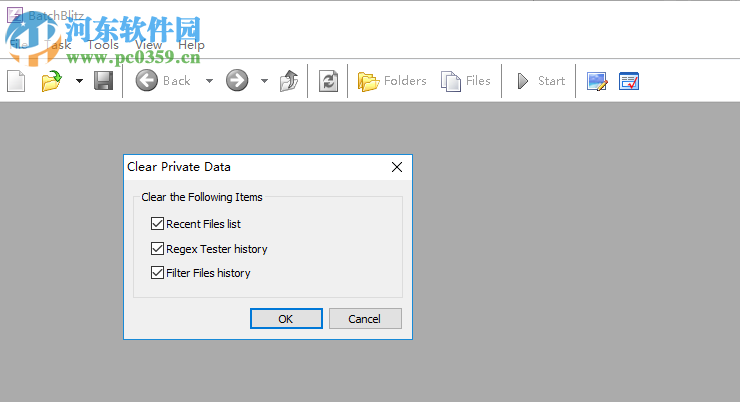Close the Clear Private Data dialog
Screen dimensions: 740x402
pos(397,167)
